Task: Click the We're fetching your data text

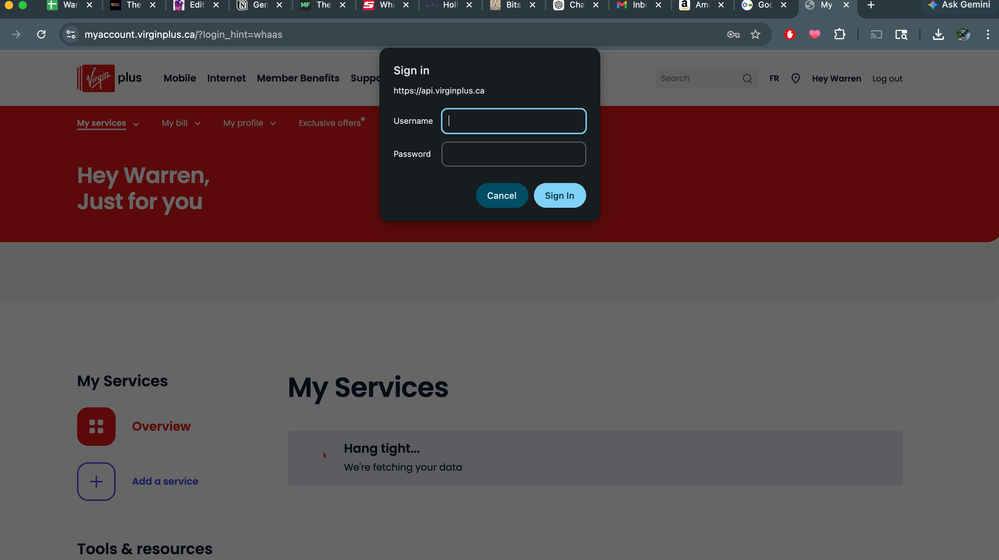Action: (403, 467)
